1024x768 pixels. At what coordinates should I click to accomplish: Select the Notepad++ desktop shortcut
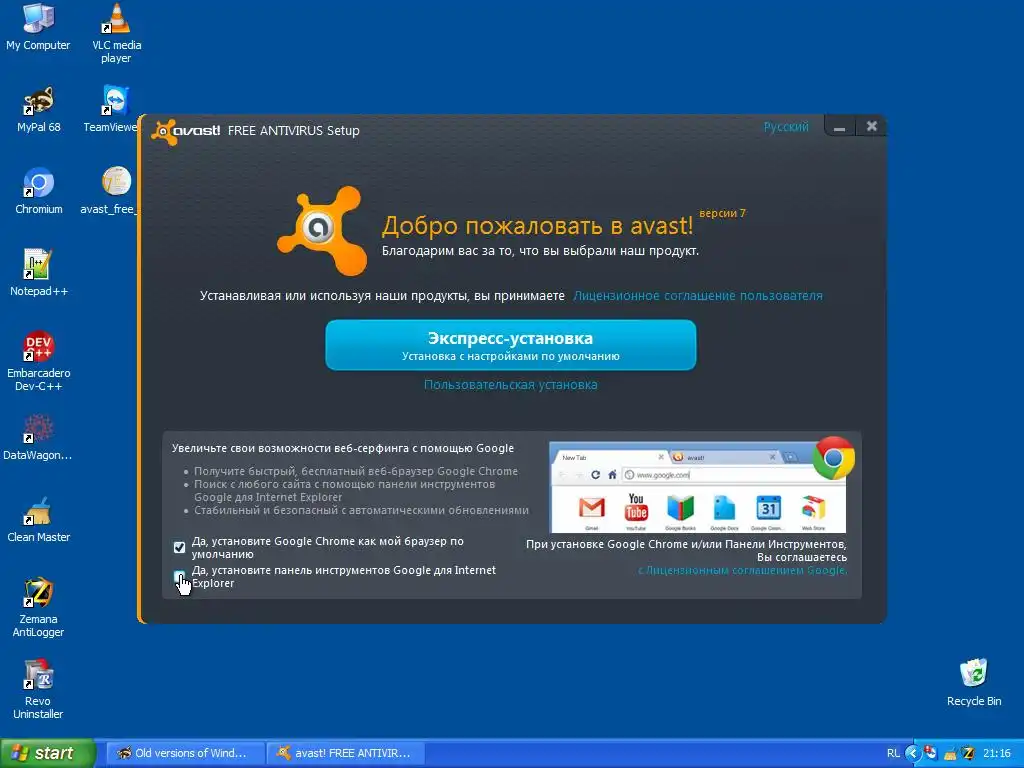38,273
